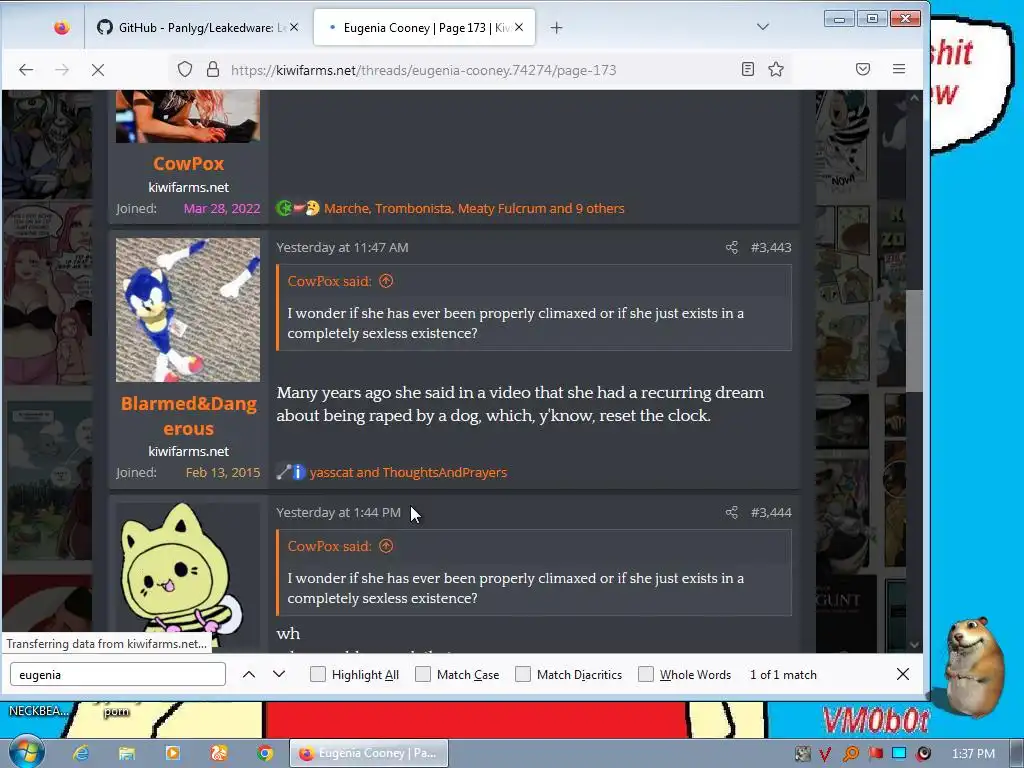1024x768 pixels.
Task: Share post #3,443
Action: 731,248
